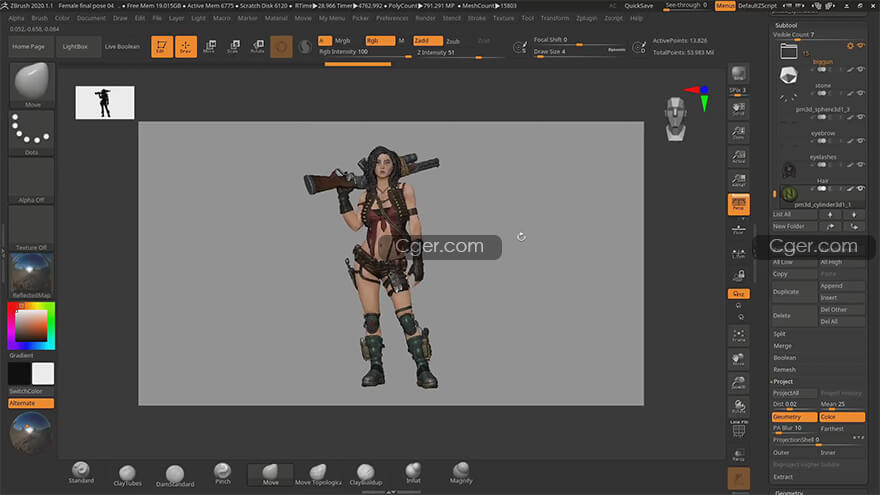Click the Zoom document icon
The image size is (880, 495).
739,133
